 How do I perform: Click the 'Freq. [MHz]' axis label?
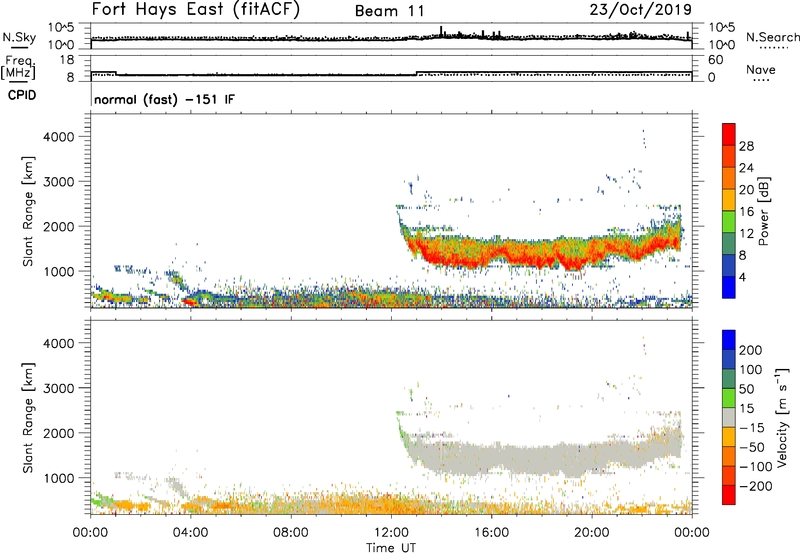(19, 67)
